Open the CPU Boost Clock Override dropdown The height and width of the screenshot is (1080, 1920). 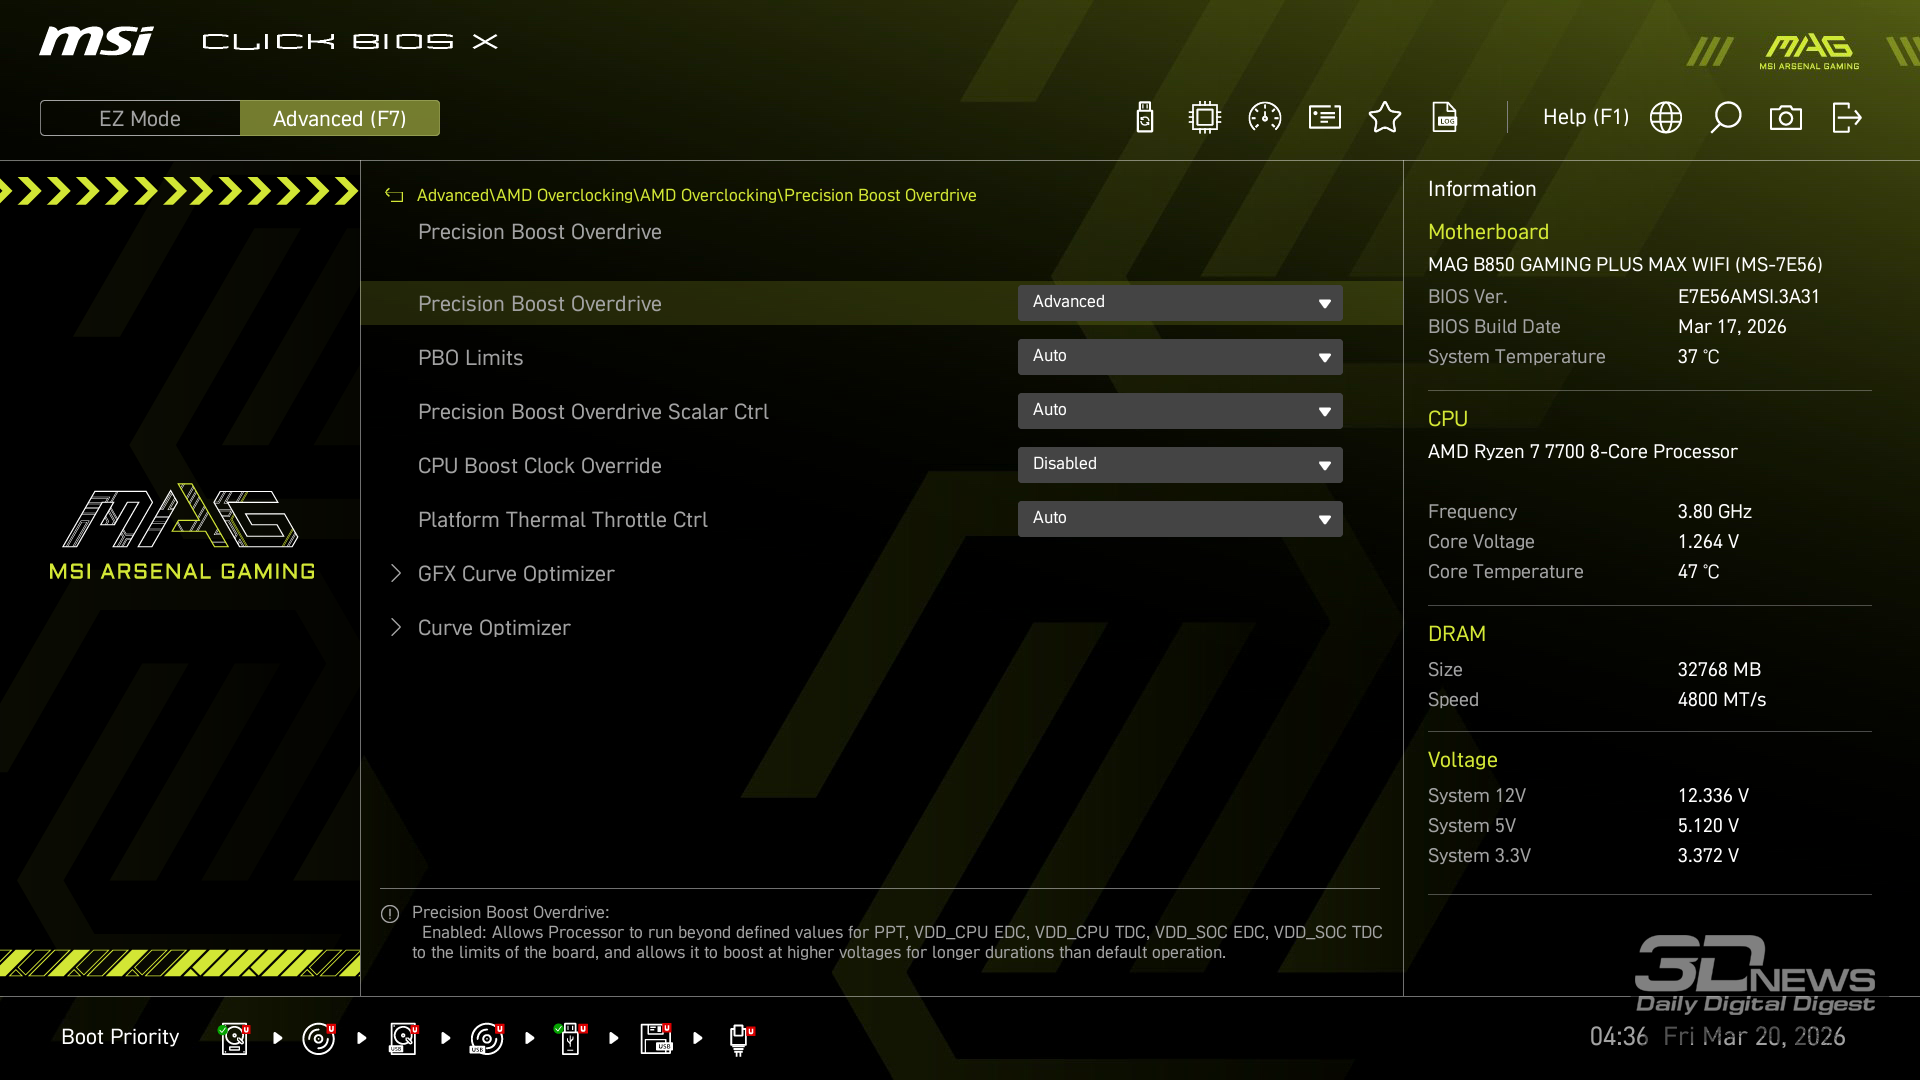(x=1180, y=465)
